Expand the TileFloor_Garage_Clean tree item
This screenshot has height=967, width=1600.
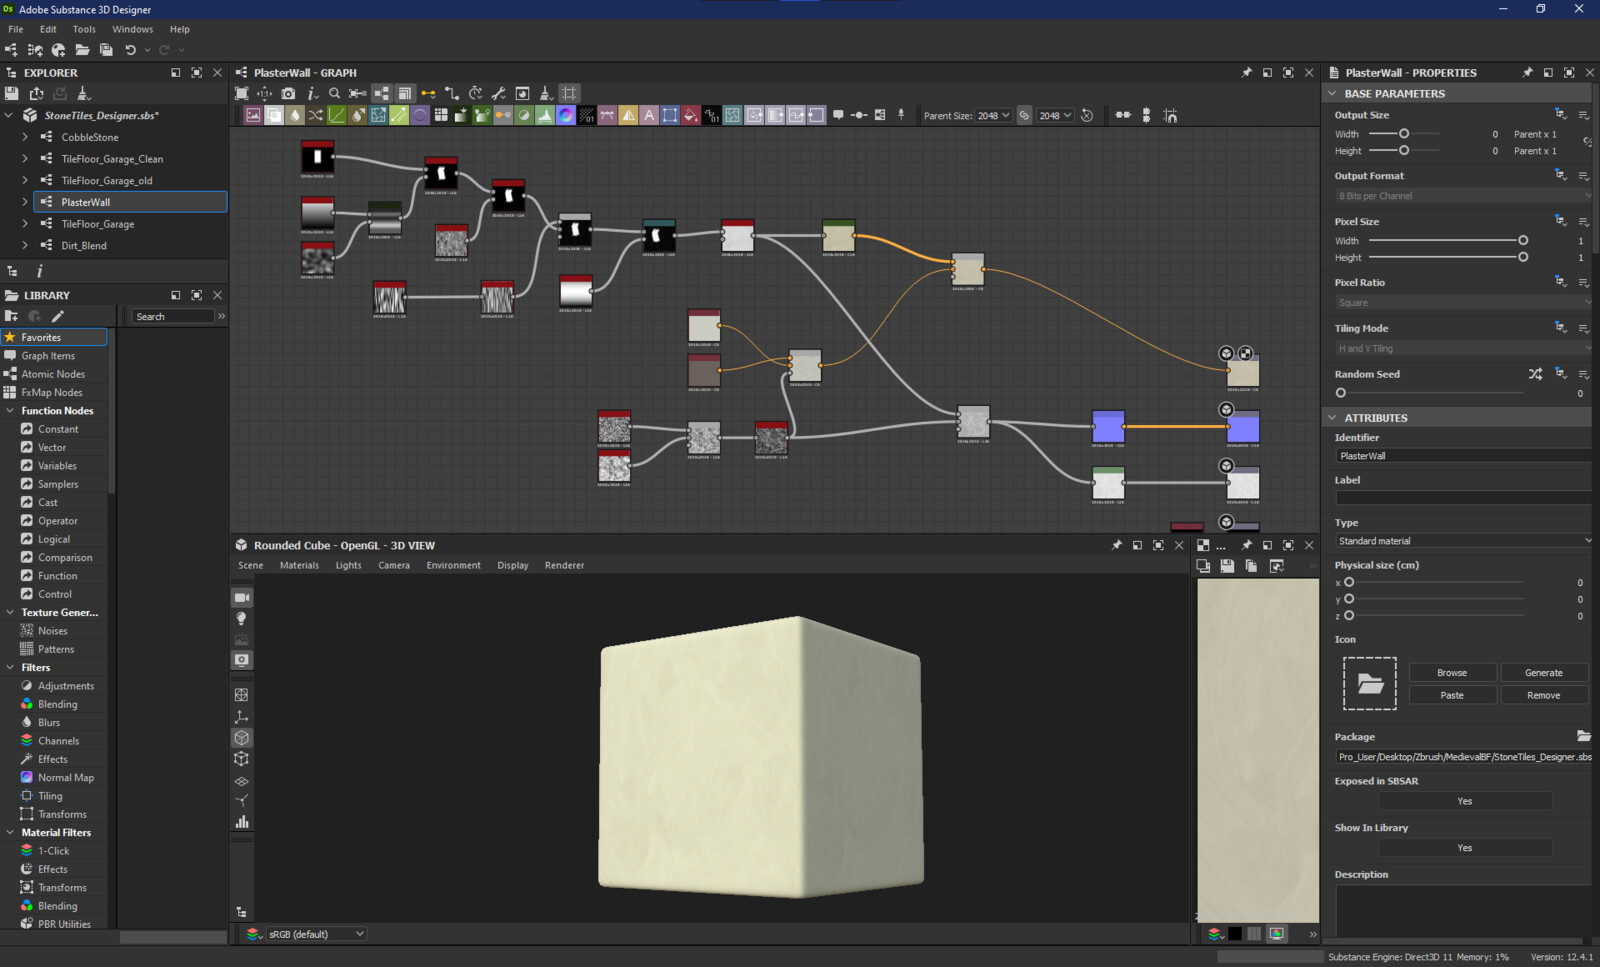click(x=25, y=159)
